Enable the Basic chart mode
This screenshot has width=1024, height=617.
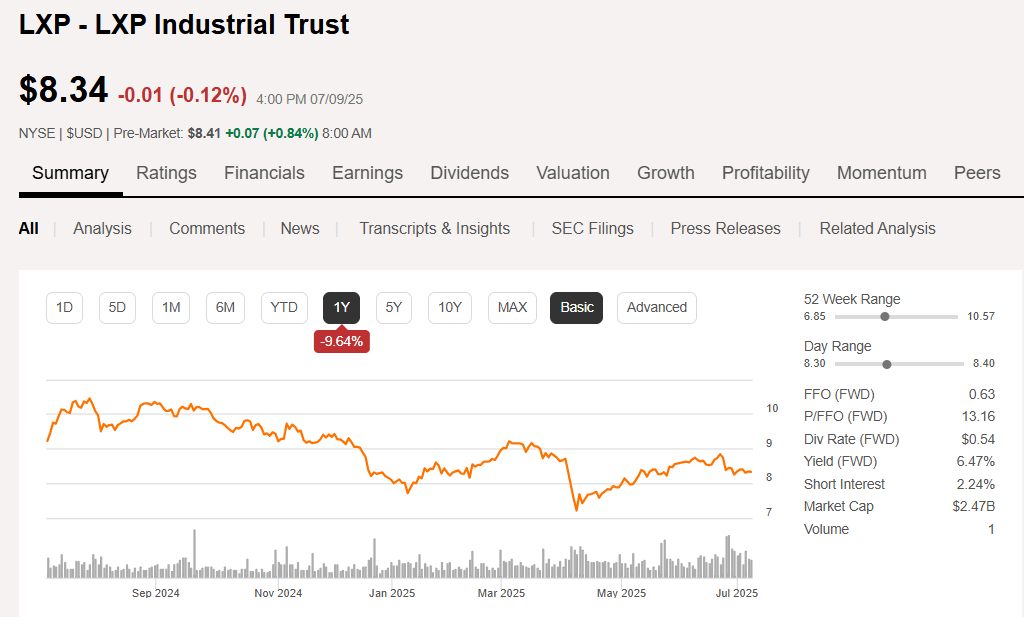[576, 308]
